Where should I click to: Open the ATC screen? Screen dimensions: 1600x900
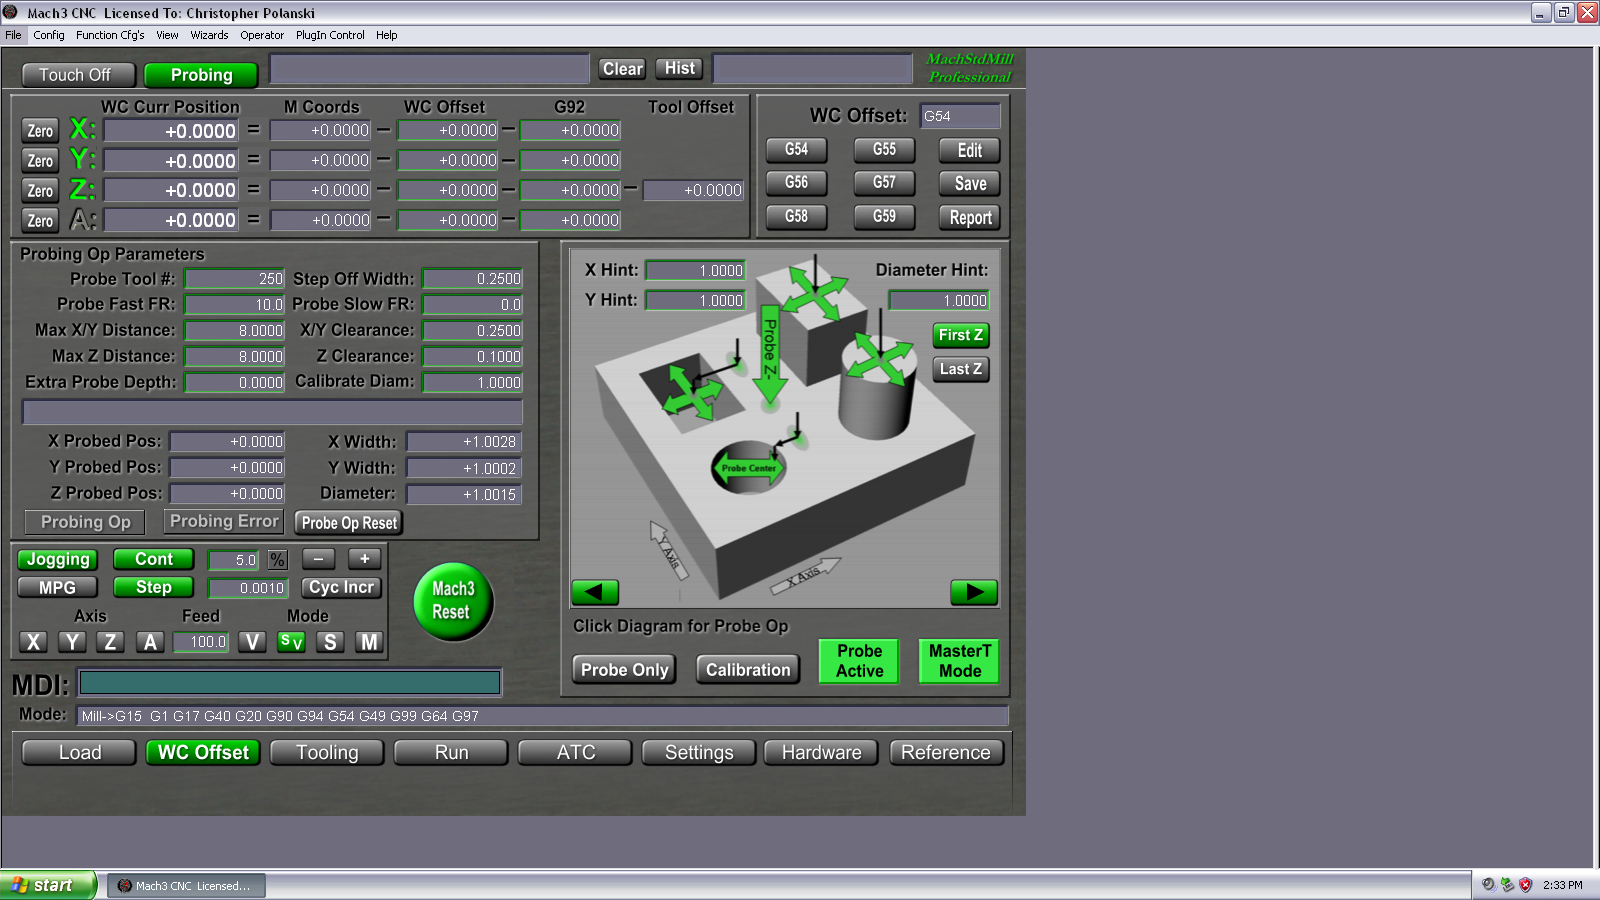tap(575, 753)
